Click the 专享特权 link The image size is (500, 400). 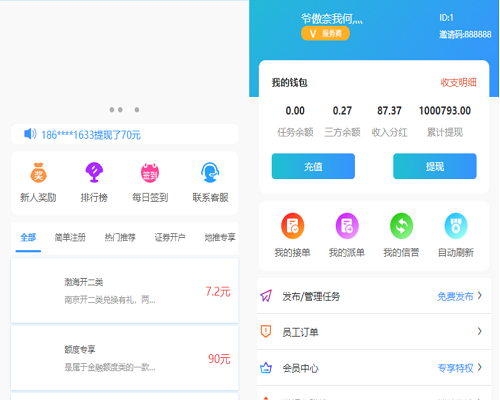click(455, 368)
